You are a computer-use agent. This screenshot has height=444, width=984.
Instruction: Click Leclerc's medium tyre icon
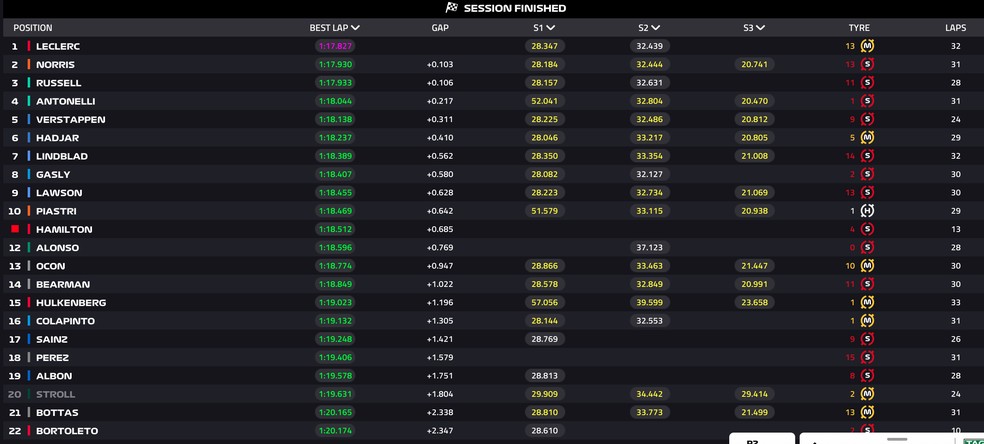point(867,46)
